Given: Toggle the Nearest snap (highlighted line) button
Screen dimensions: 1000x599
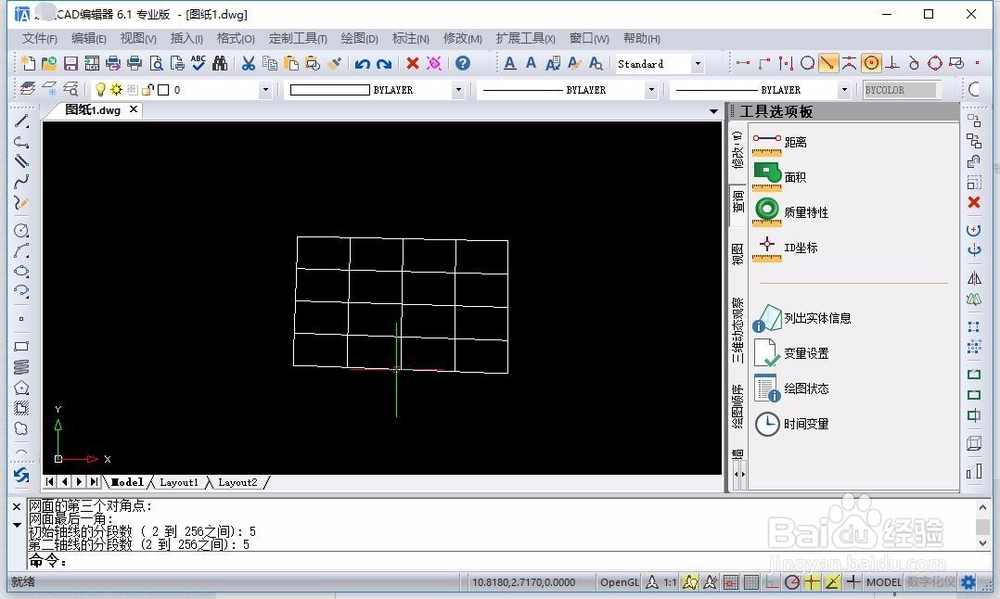Looking at the screenshot, I should (828, 63).
